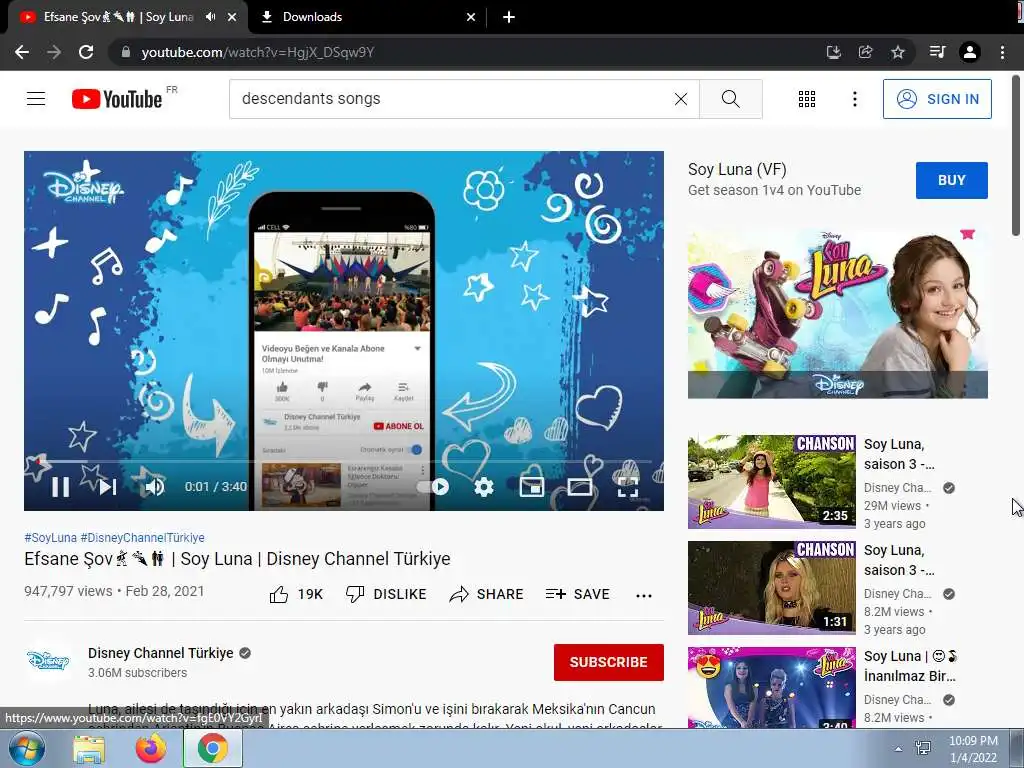The height and width of the screenshot is (768, 1024).
Task: Share this page from address bar
Action: pyautogui.click(x=866, y=52)
